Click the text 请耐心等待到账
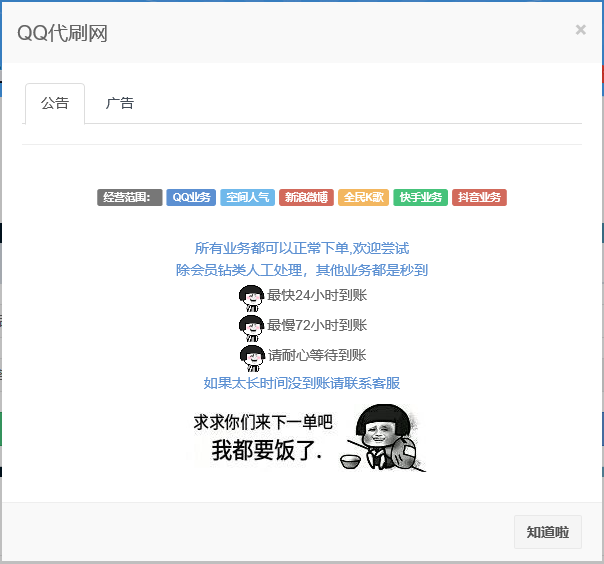The width and height of the screenshot is (604, 564). [317, 355]
